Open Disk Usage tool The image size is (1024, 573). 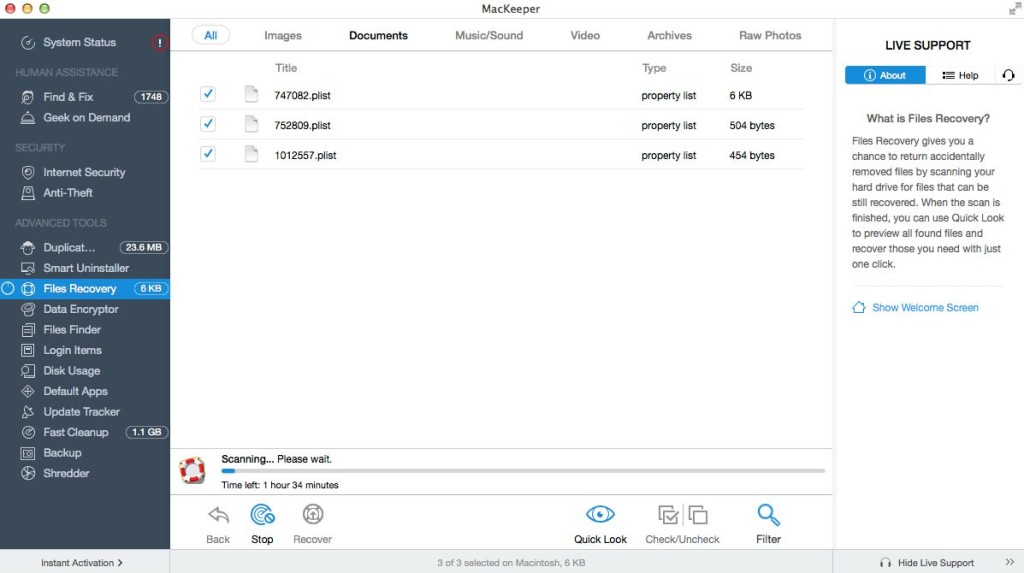(x=71, y=370)
